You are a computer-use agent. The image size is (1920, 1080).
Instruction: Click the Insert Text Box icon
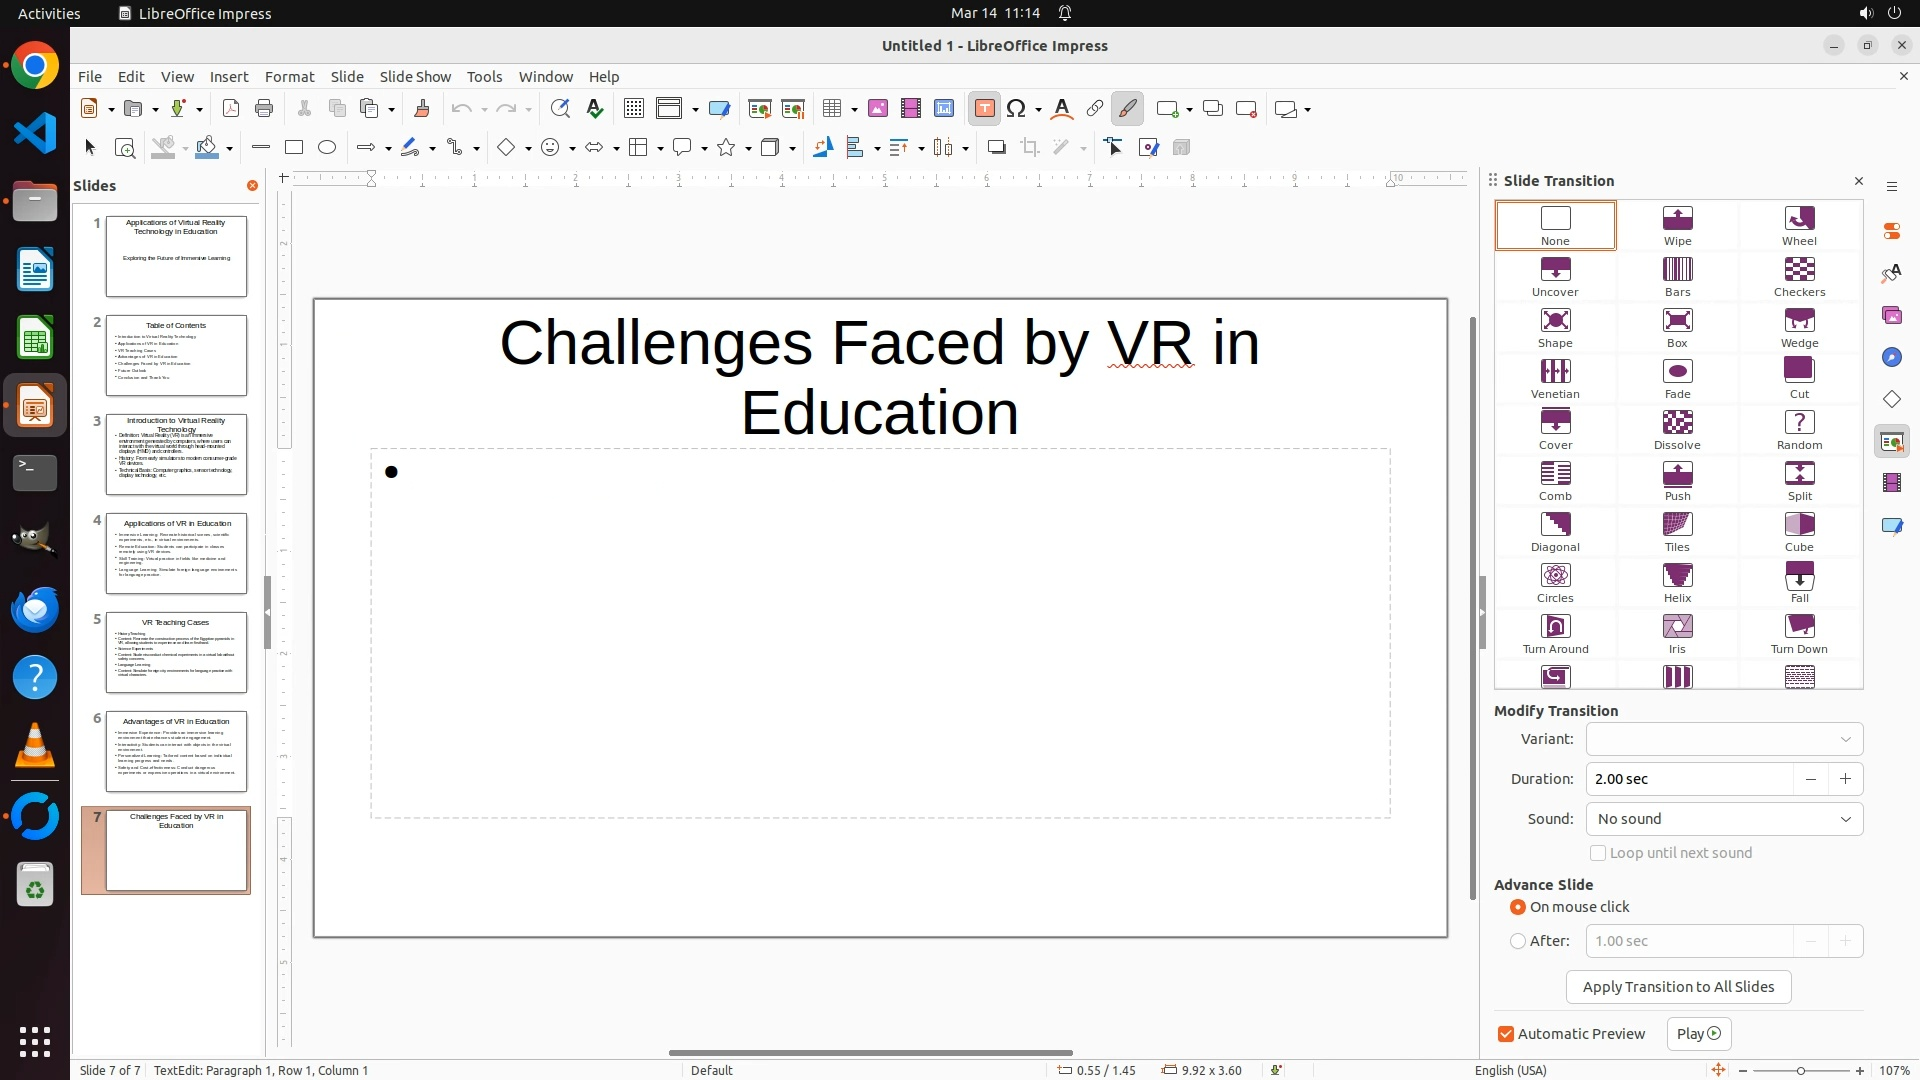984,109
